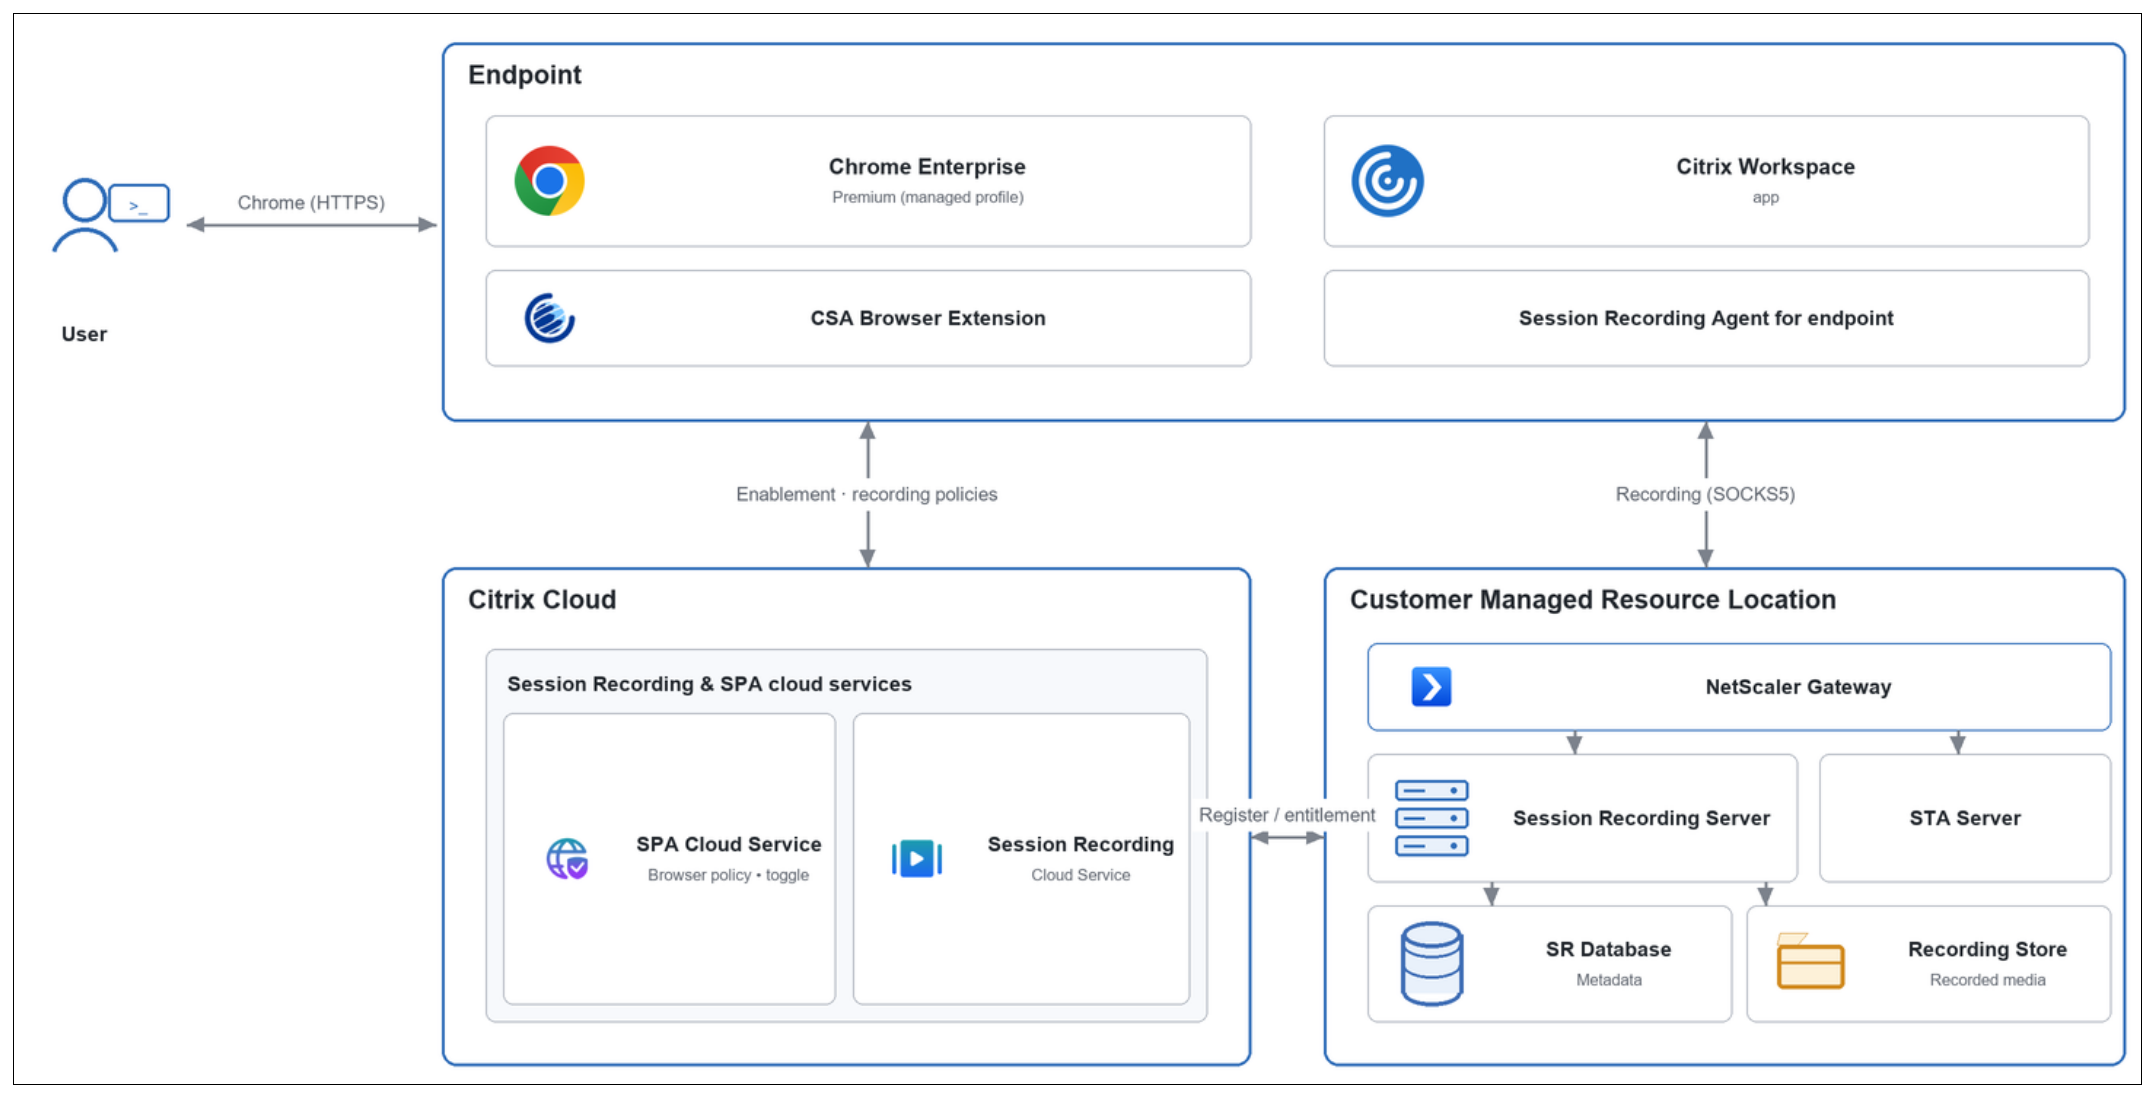Select the SR Database title
This screenshot has width=2154, height=1102.
pos(1608,949)
